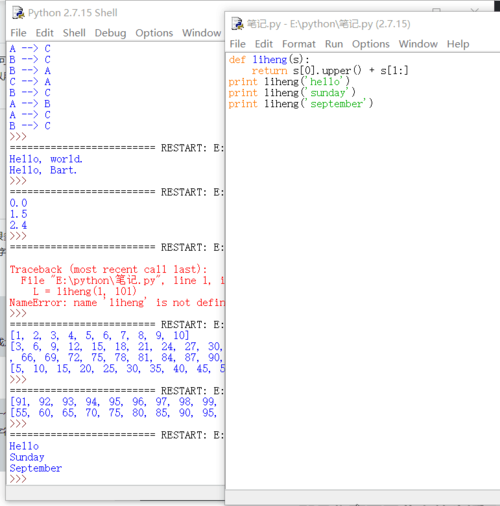Open Options menu in the 笔记.py editor
The image size is (500, 506).
(371, 44)
